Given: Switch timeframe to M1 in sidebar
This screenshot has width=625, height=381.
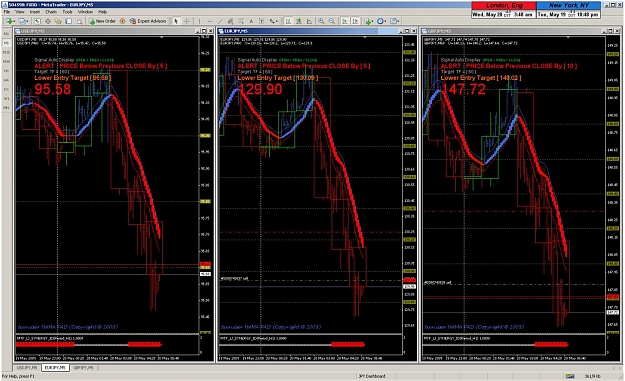Looking at the screenshot, I should pos(6,33).
